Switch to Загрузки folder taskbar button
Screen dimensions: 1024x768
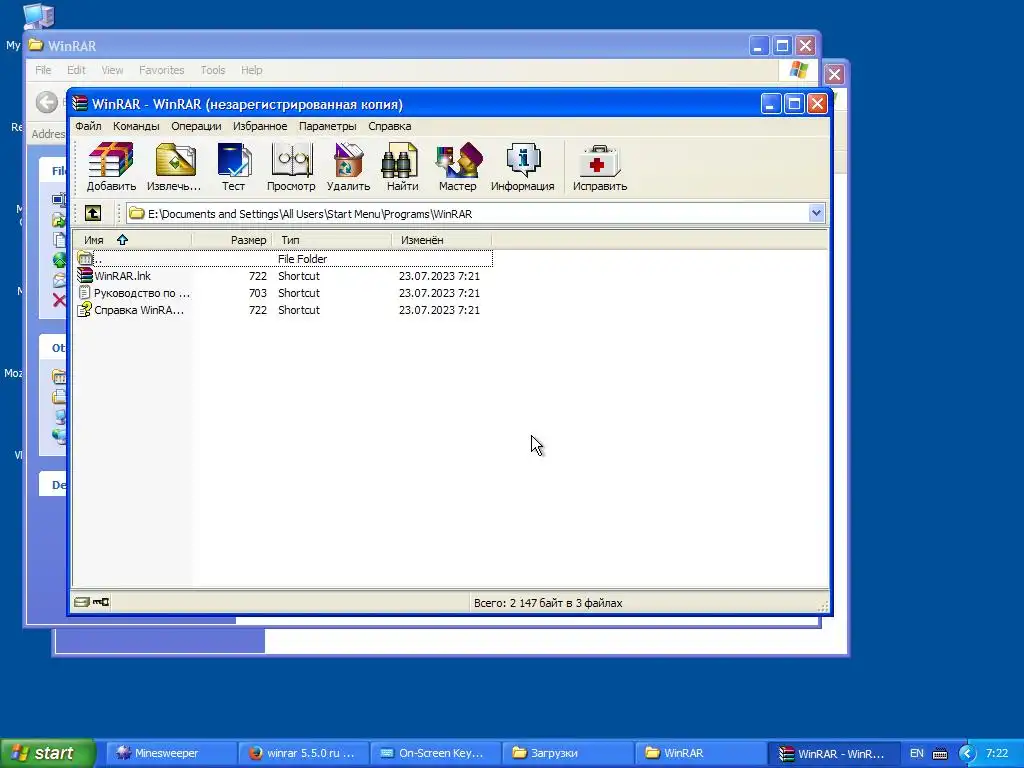pos(568,753)
